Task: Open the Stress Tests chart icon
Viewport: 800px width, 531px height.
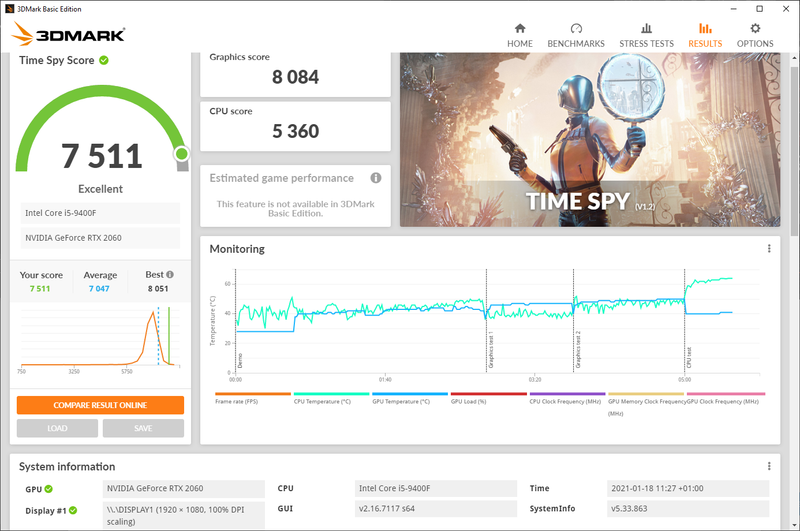Action: tap(646, 28)
